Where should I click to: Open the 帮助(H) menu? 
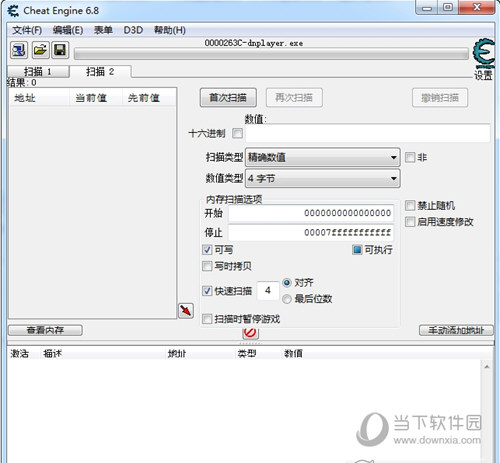170,30
